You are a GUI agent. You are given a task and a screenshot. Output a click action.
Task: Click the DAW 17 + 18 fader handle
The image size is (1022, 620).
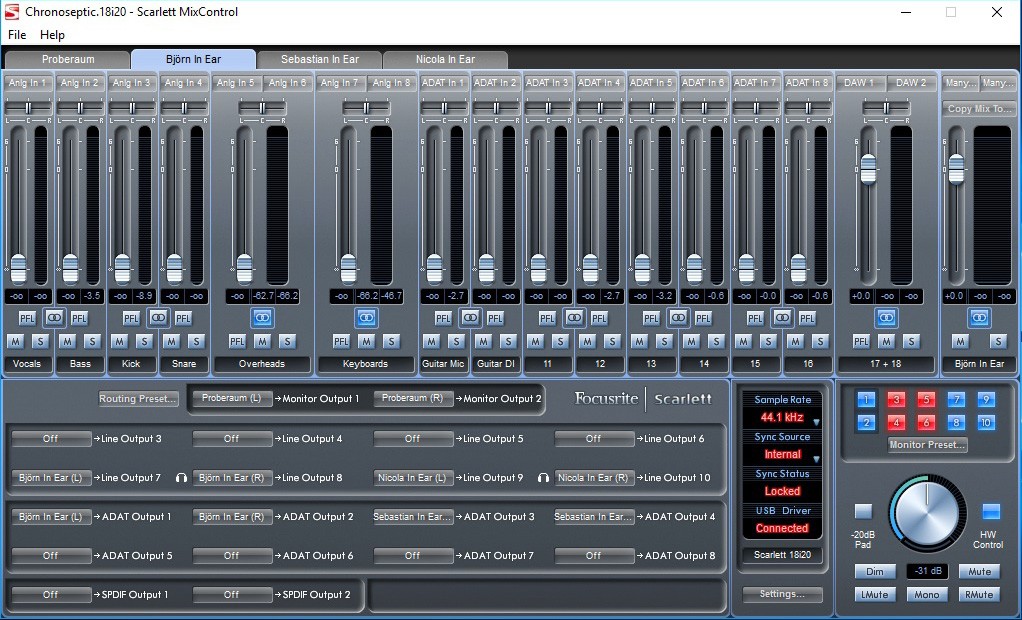point(868,170)
